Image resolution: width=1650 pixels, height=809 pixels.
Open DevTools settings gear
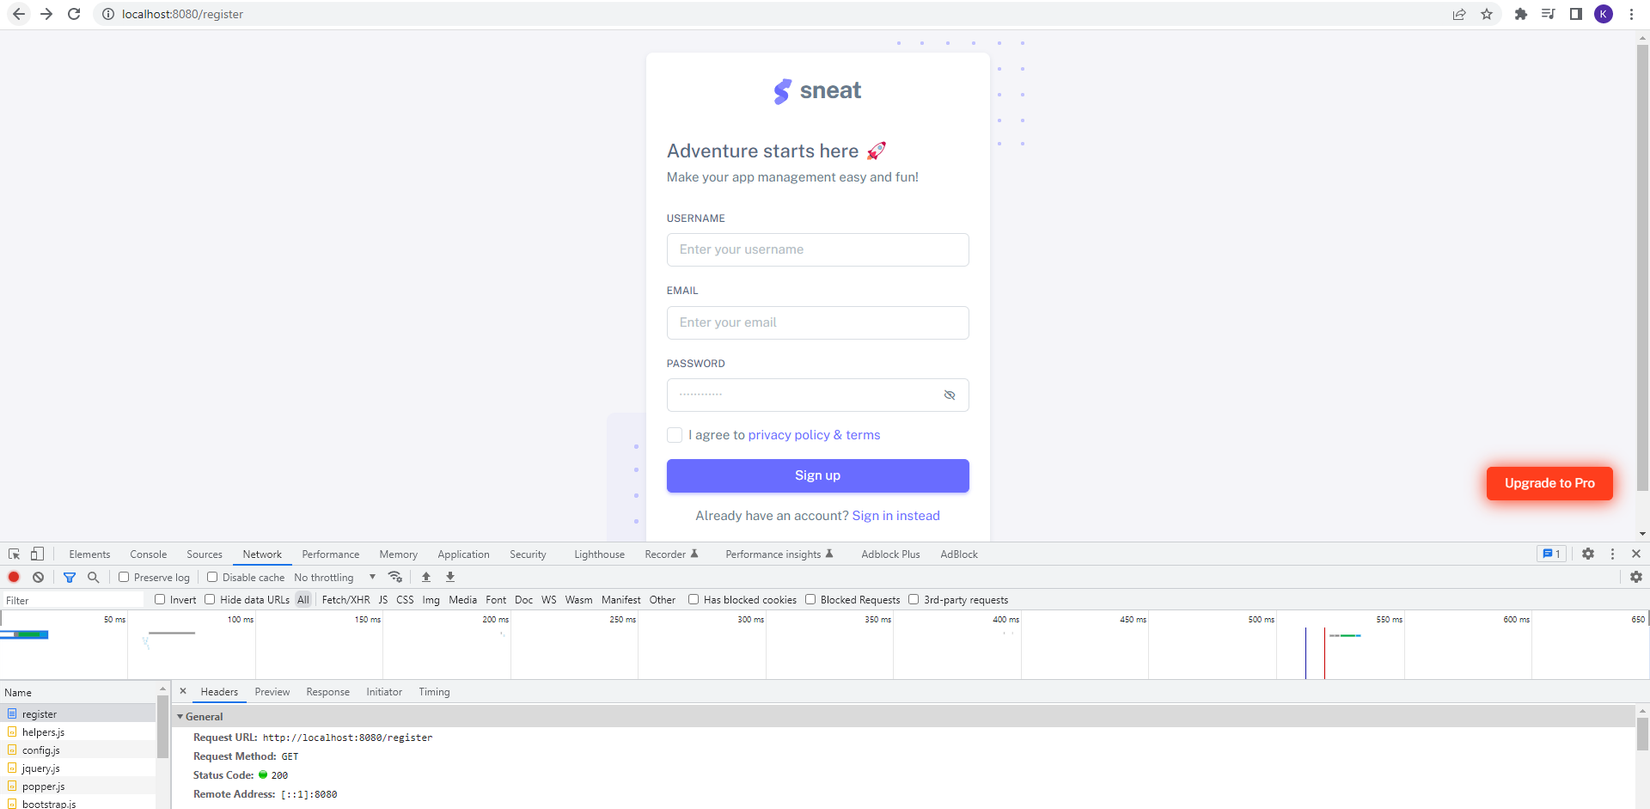(1588, 554)
